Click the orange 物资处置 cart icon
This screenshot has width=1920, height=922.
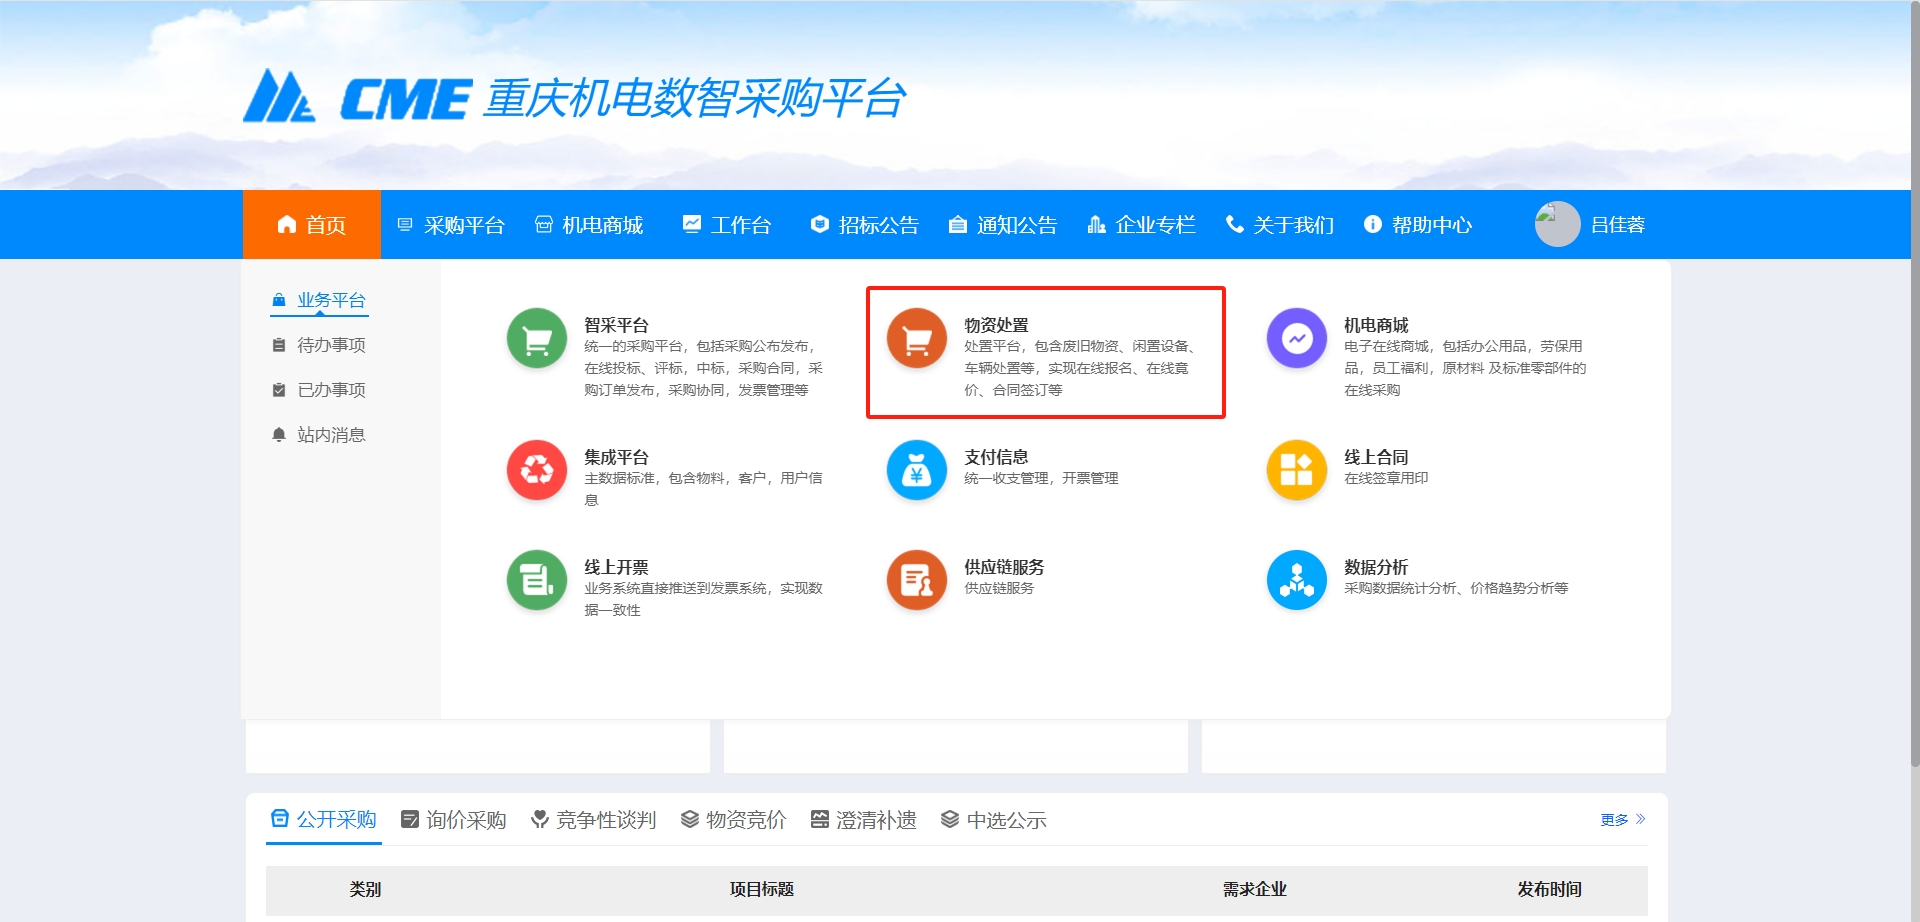[x=916, y=338]
